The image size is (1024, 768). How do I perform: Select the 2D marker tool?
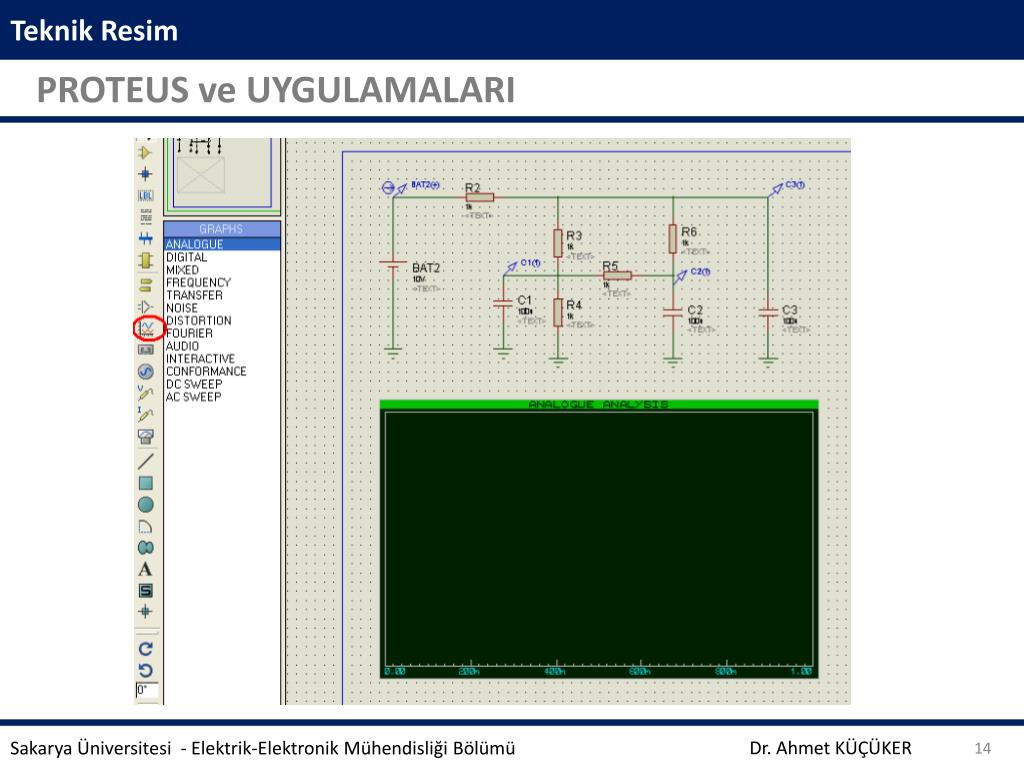[145, 612]
